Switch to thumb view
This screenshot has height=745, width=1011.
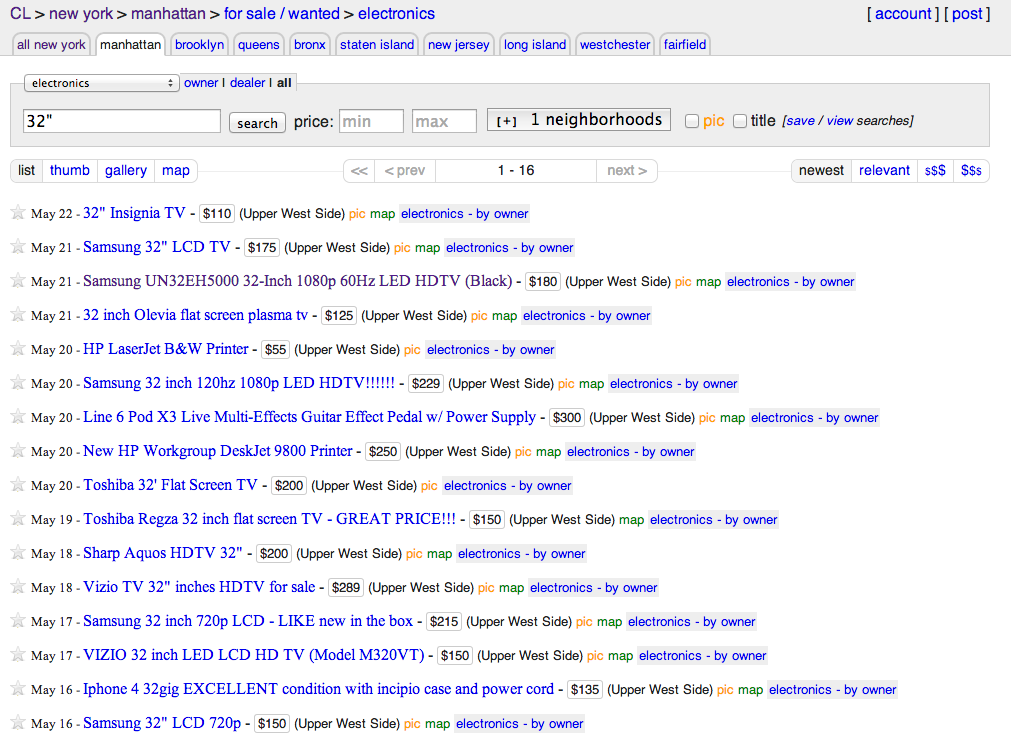coord(70,170)
